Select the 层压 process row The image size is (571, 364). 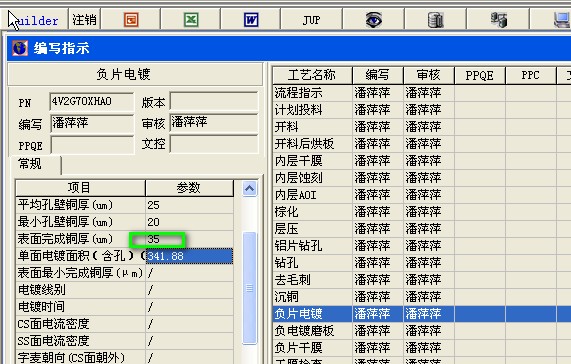[422, 229]
